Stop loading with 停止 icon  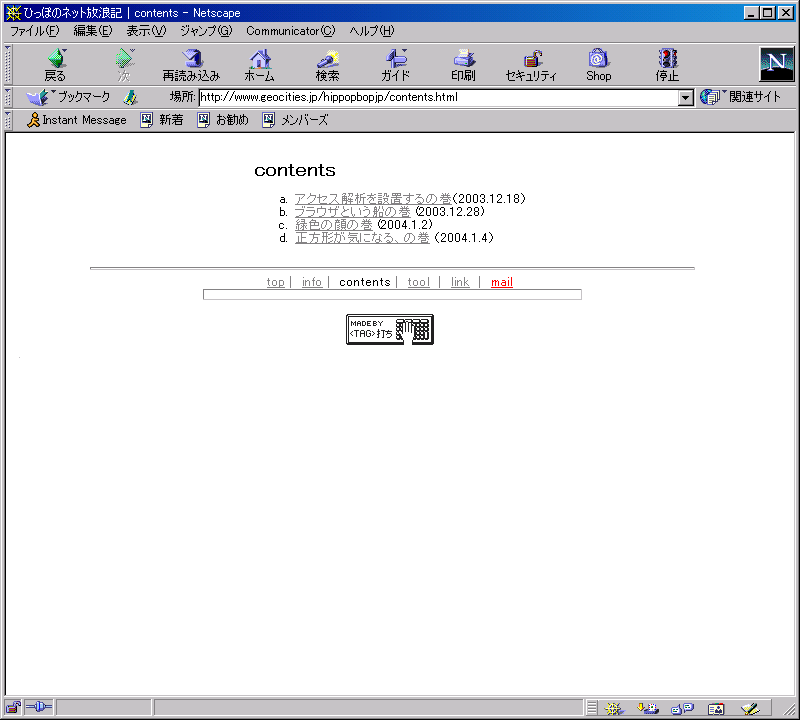point(667,65)
